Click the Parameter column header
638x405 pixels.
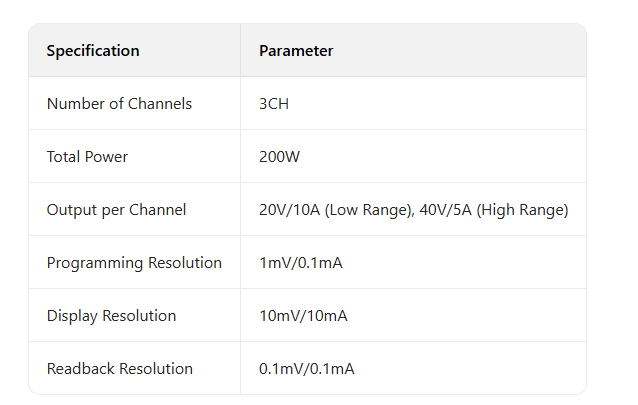(296, 51)
